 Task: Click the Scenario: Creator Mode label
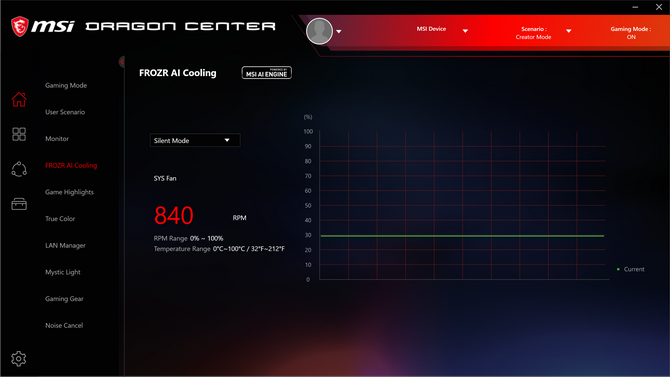coord(533,33)
